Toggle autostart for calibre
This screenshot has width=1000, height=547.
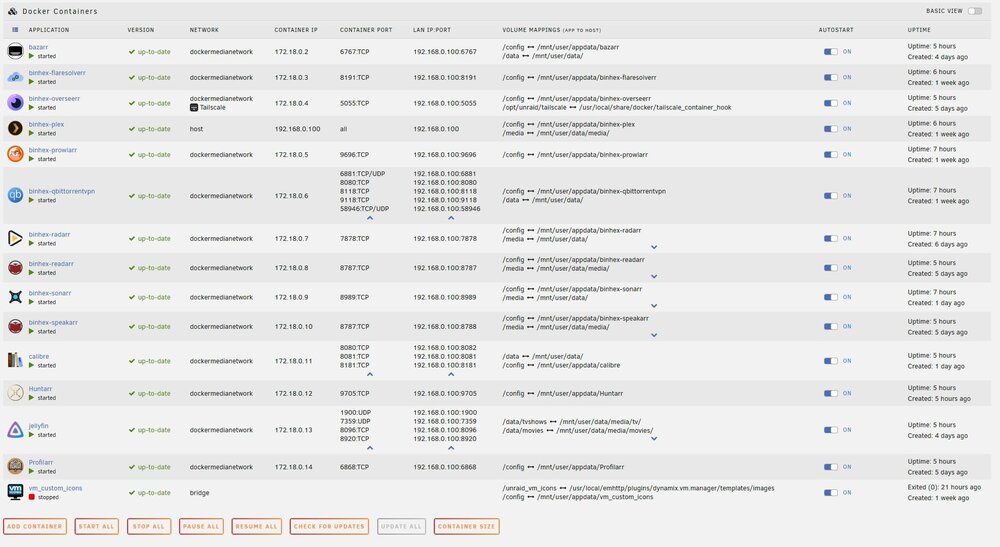click(x=830, y=361)
